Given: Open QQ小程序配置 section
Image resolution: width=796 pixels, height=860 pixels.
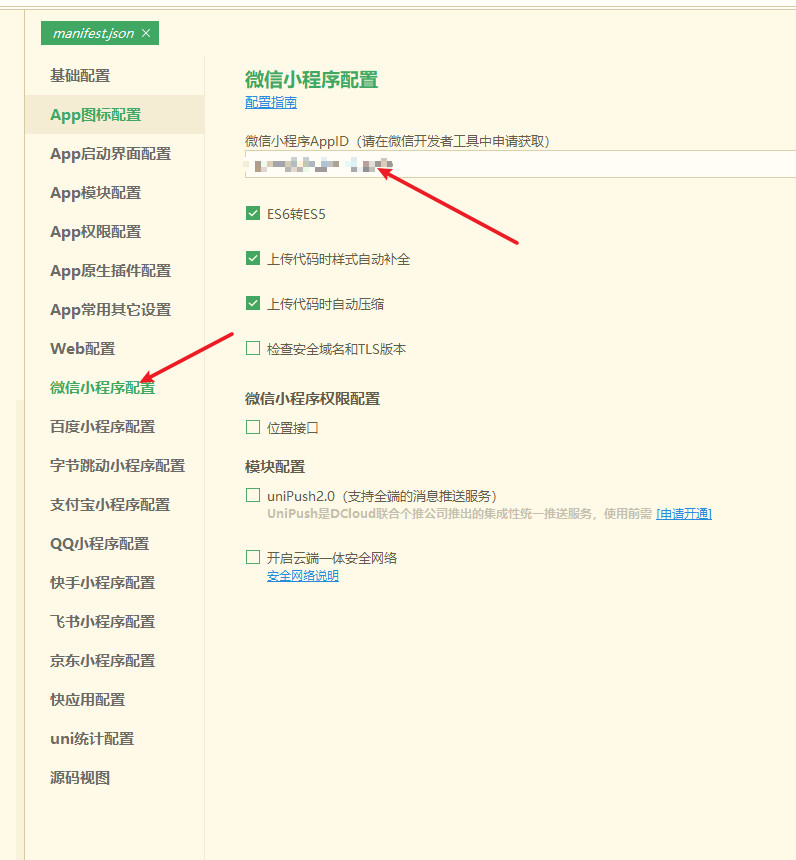Looking at the screenshot, I should (x=100, y=543).
